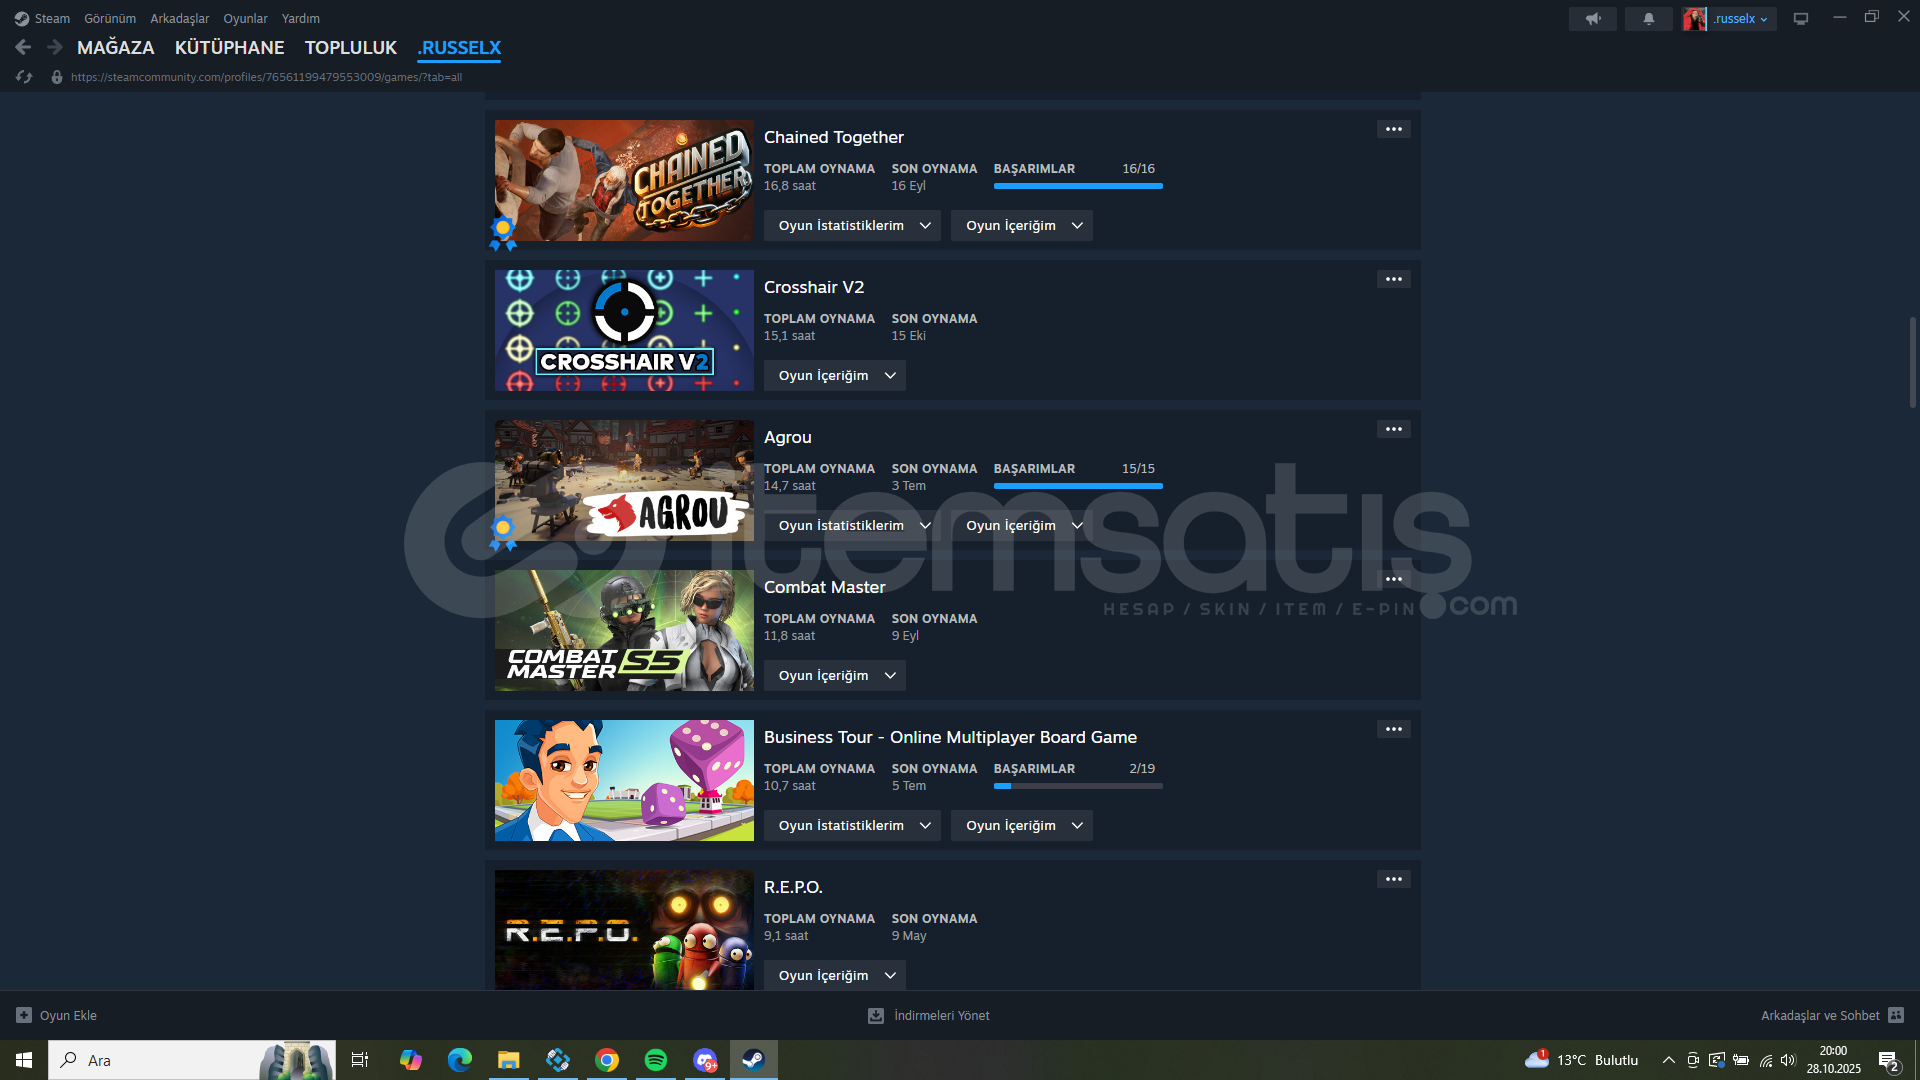1920x1080 pixels.
Task: Click the Friends and Chat icon
Action: click(1895, 1015)
